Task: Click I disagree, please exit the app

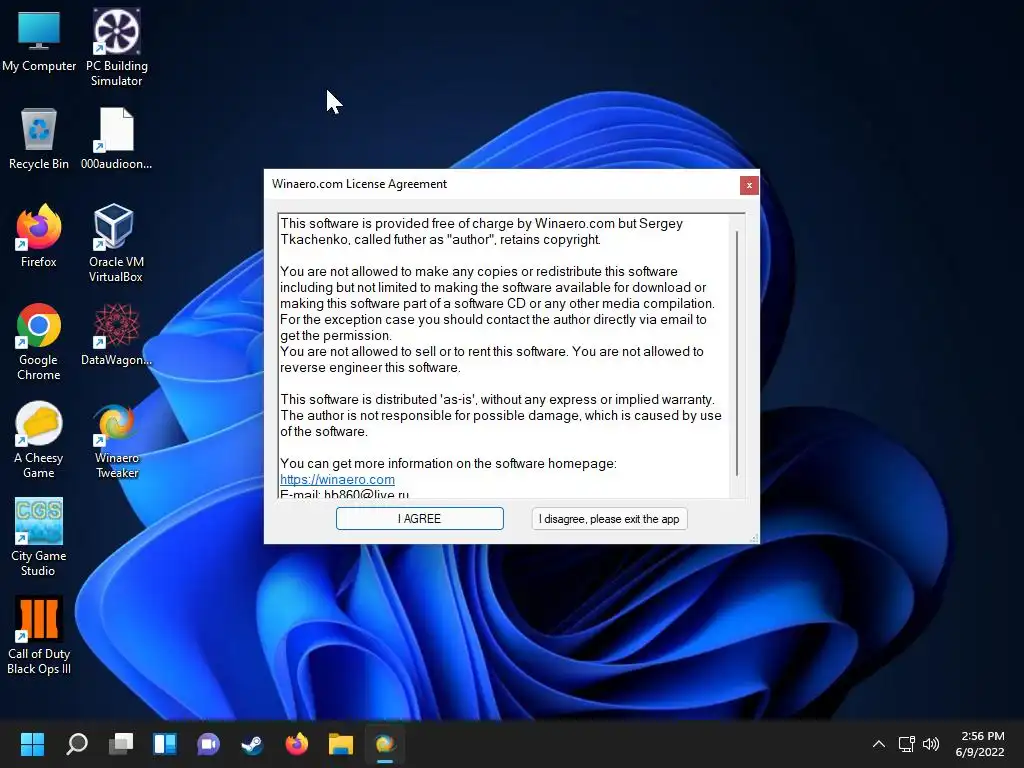Action: click(609, 519)
